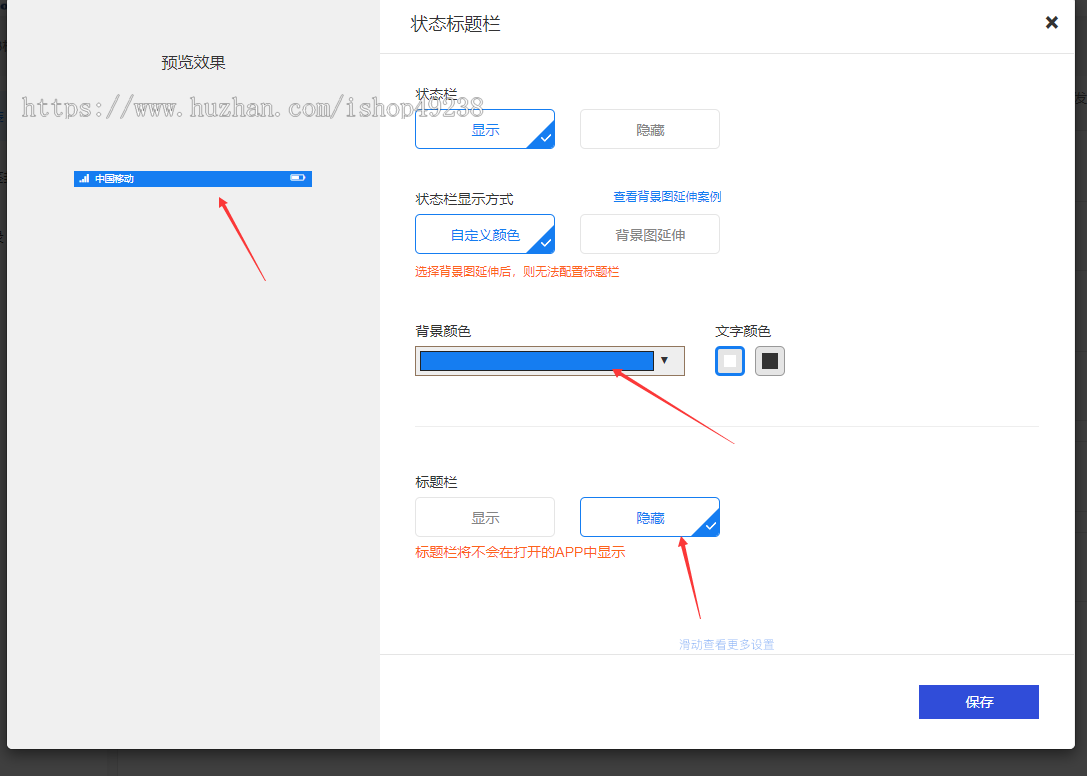
Task: Pick black text color swatch
Action: 769,361
